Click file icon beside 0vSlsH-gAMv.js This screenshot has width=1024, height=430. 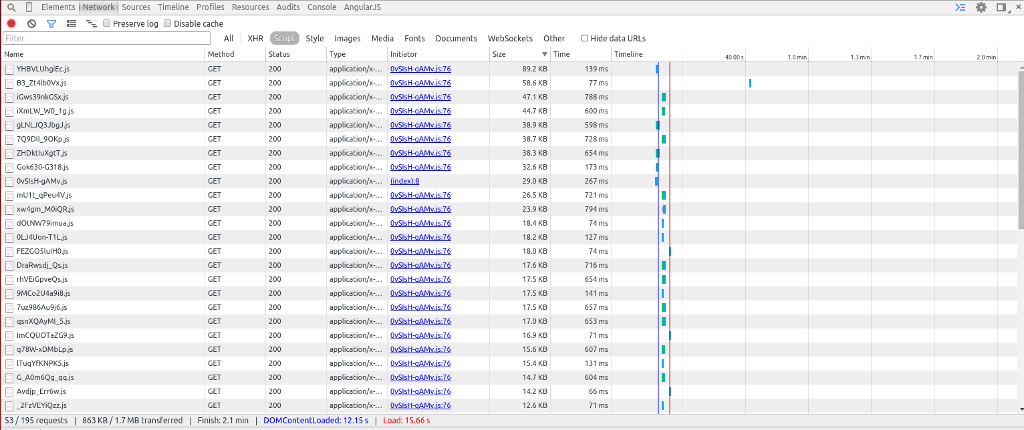[x=9, y=181]
